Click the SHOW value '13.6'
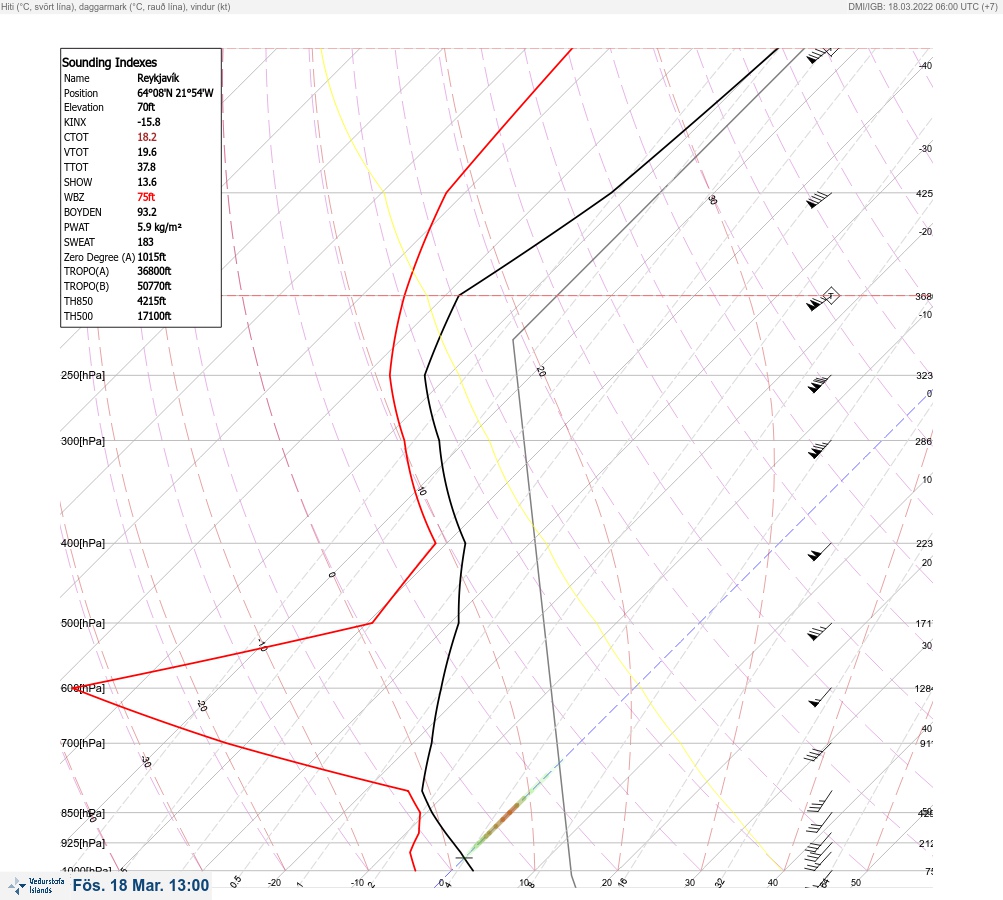 click(146, 182)
